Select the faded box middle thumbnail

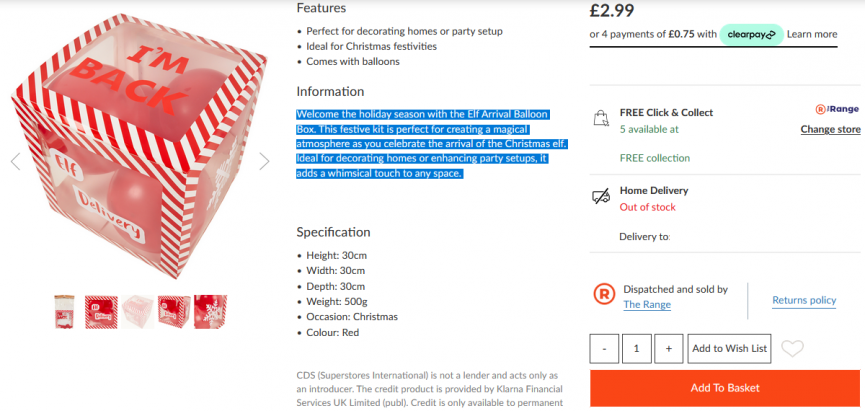coord(137,311)
